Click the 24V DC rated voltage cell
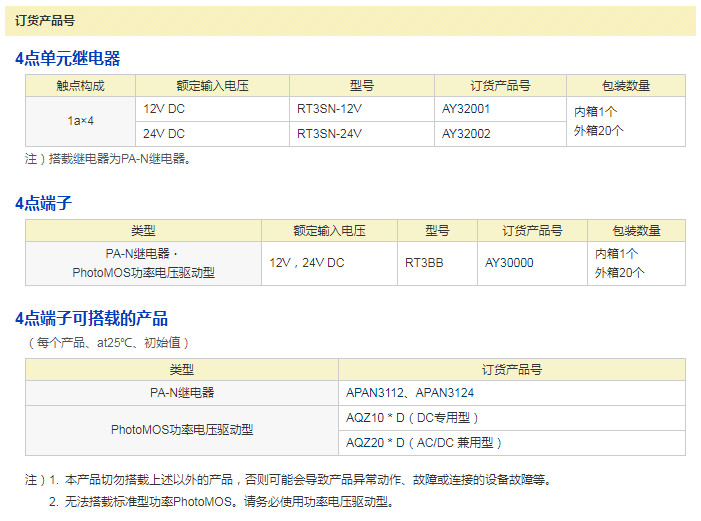Screen dimensions: 701x521 coord(164,134)
